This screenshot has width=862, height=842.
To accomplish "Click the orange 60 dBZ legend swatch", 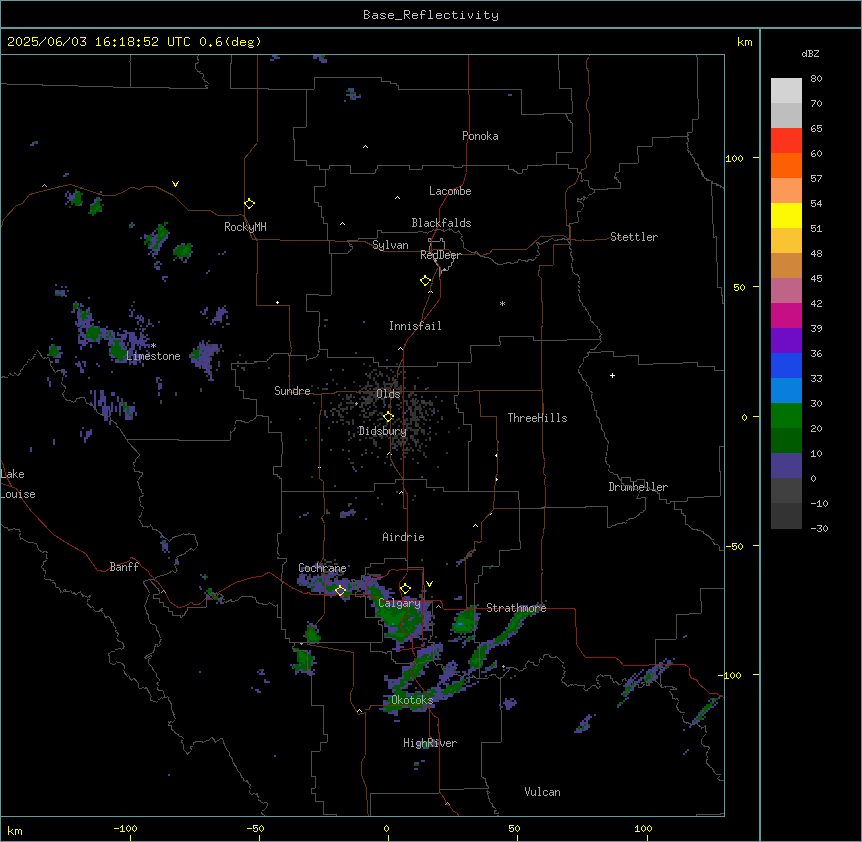I will tap(786, 165).
